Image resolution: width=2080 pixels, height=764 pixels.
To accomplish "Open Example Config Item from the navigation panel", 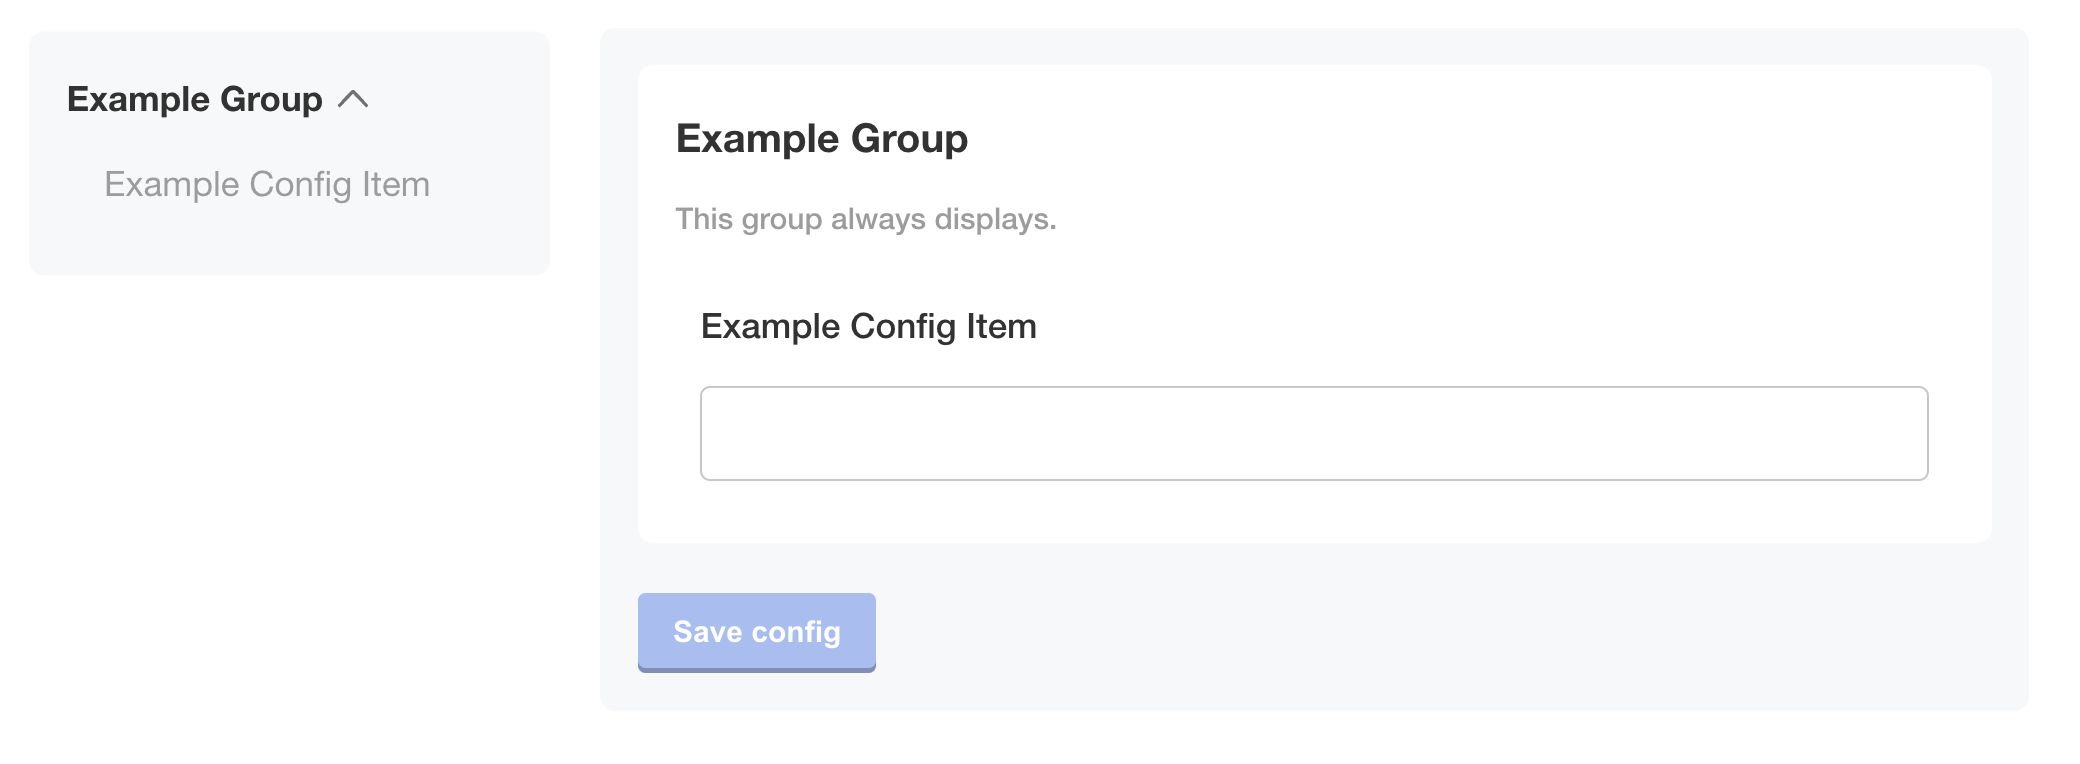I will 268,184.
